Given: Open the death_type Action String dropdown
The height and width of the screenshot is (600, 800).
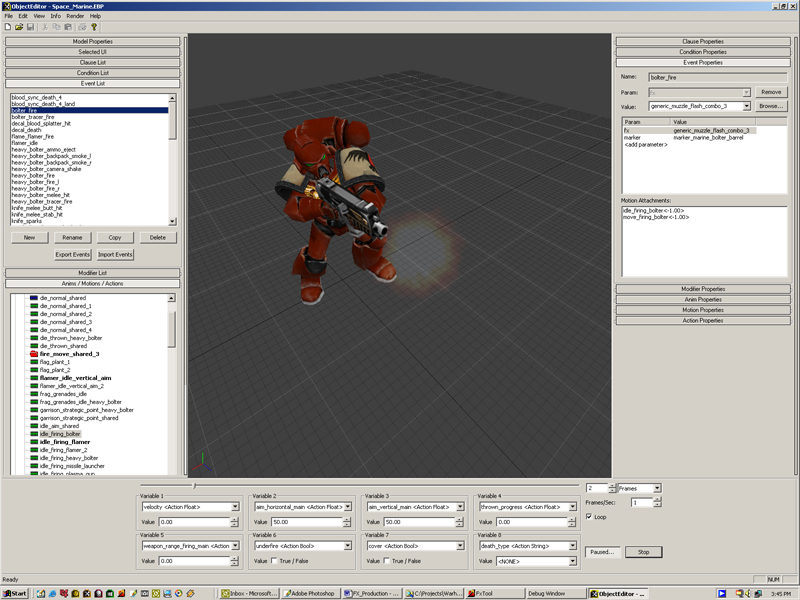Looking at the screenshot, I should click(x=572, y=546).
